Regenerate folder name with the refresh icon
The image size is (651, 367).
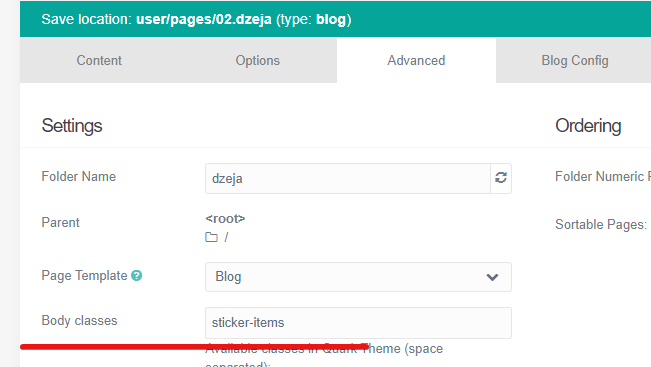pyautogui.click(x=501, y=178)
